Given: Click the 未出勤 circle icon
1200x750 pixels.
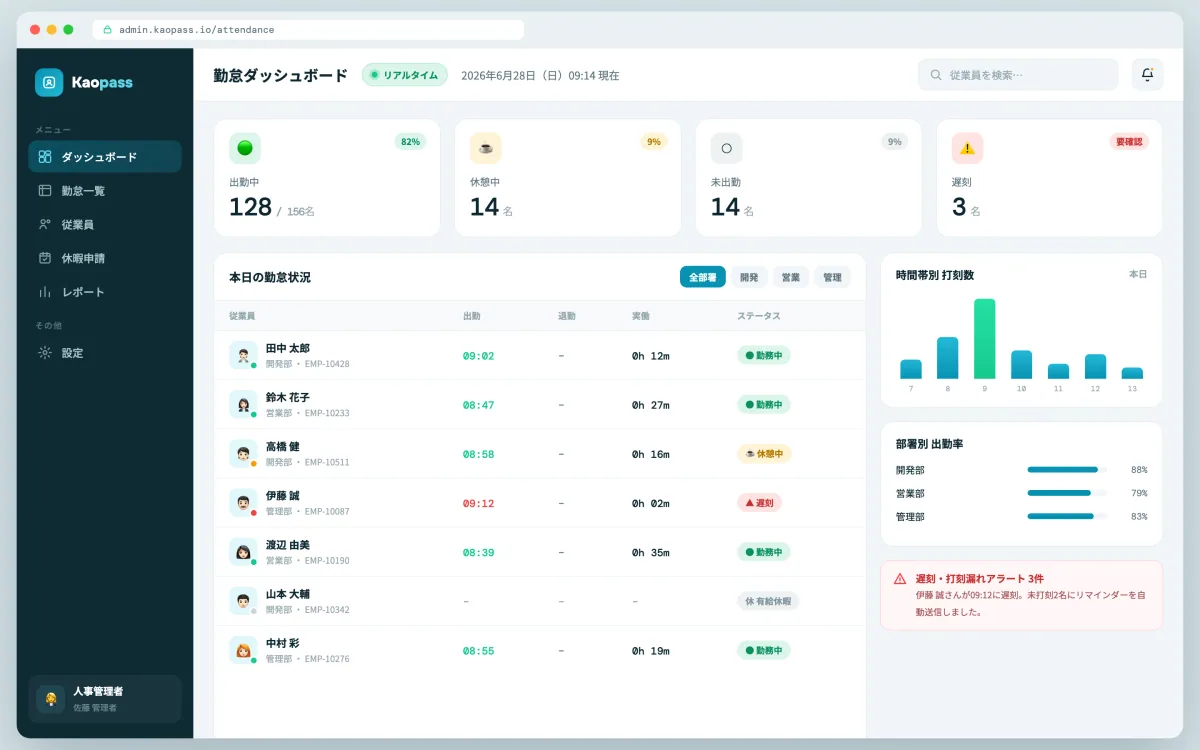Looking at the screenshot, I should 727,148.
